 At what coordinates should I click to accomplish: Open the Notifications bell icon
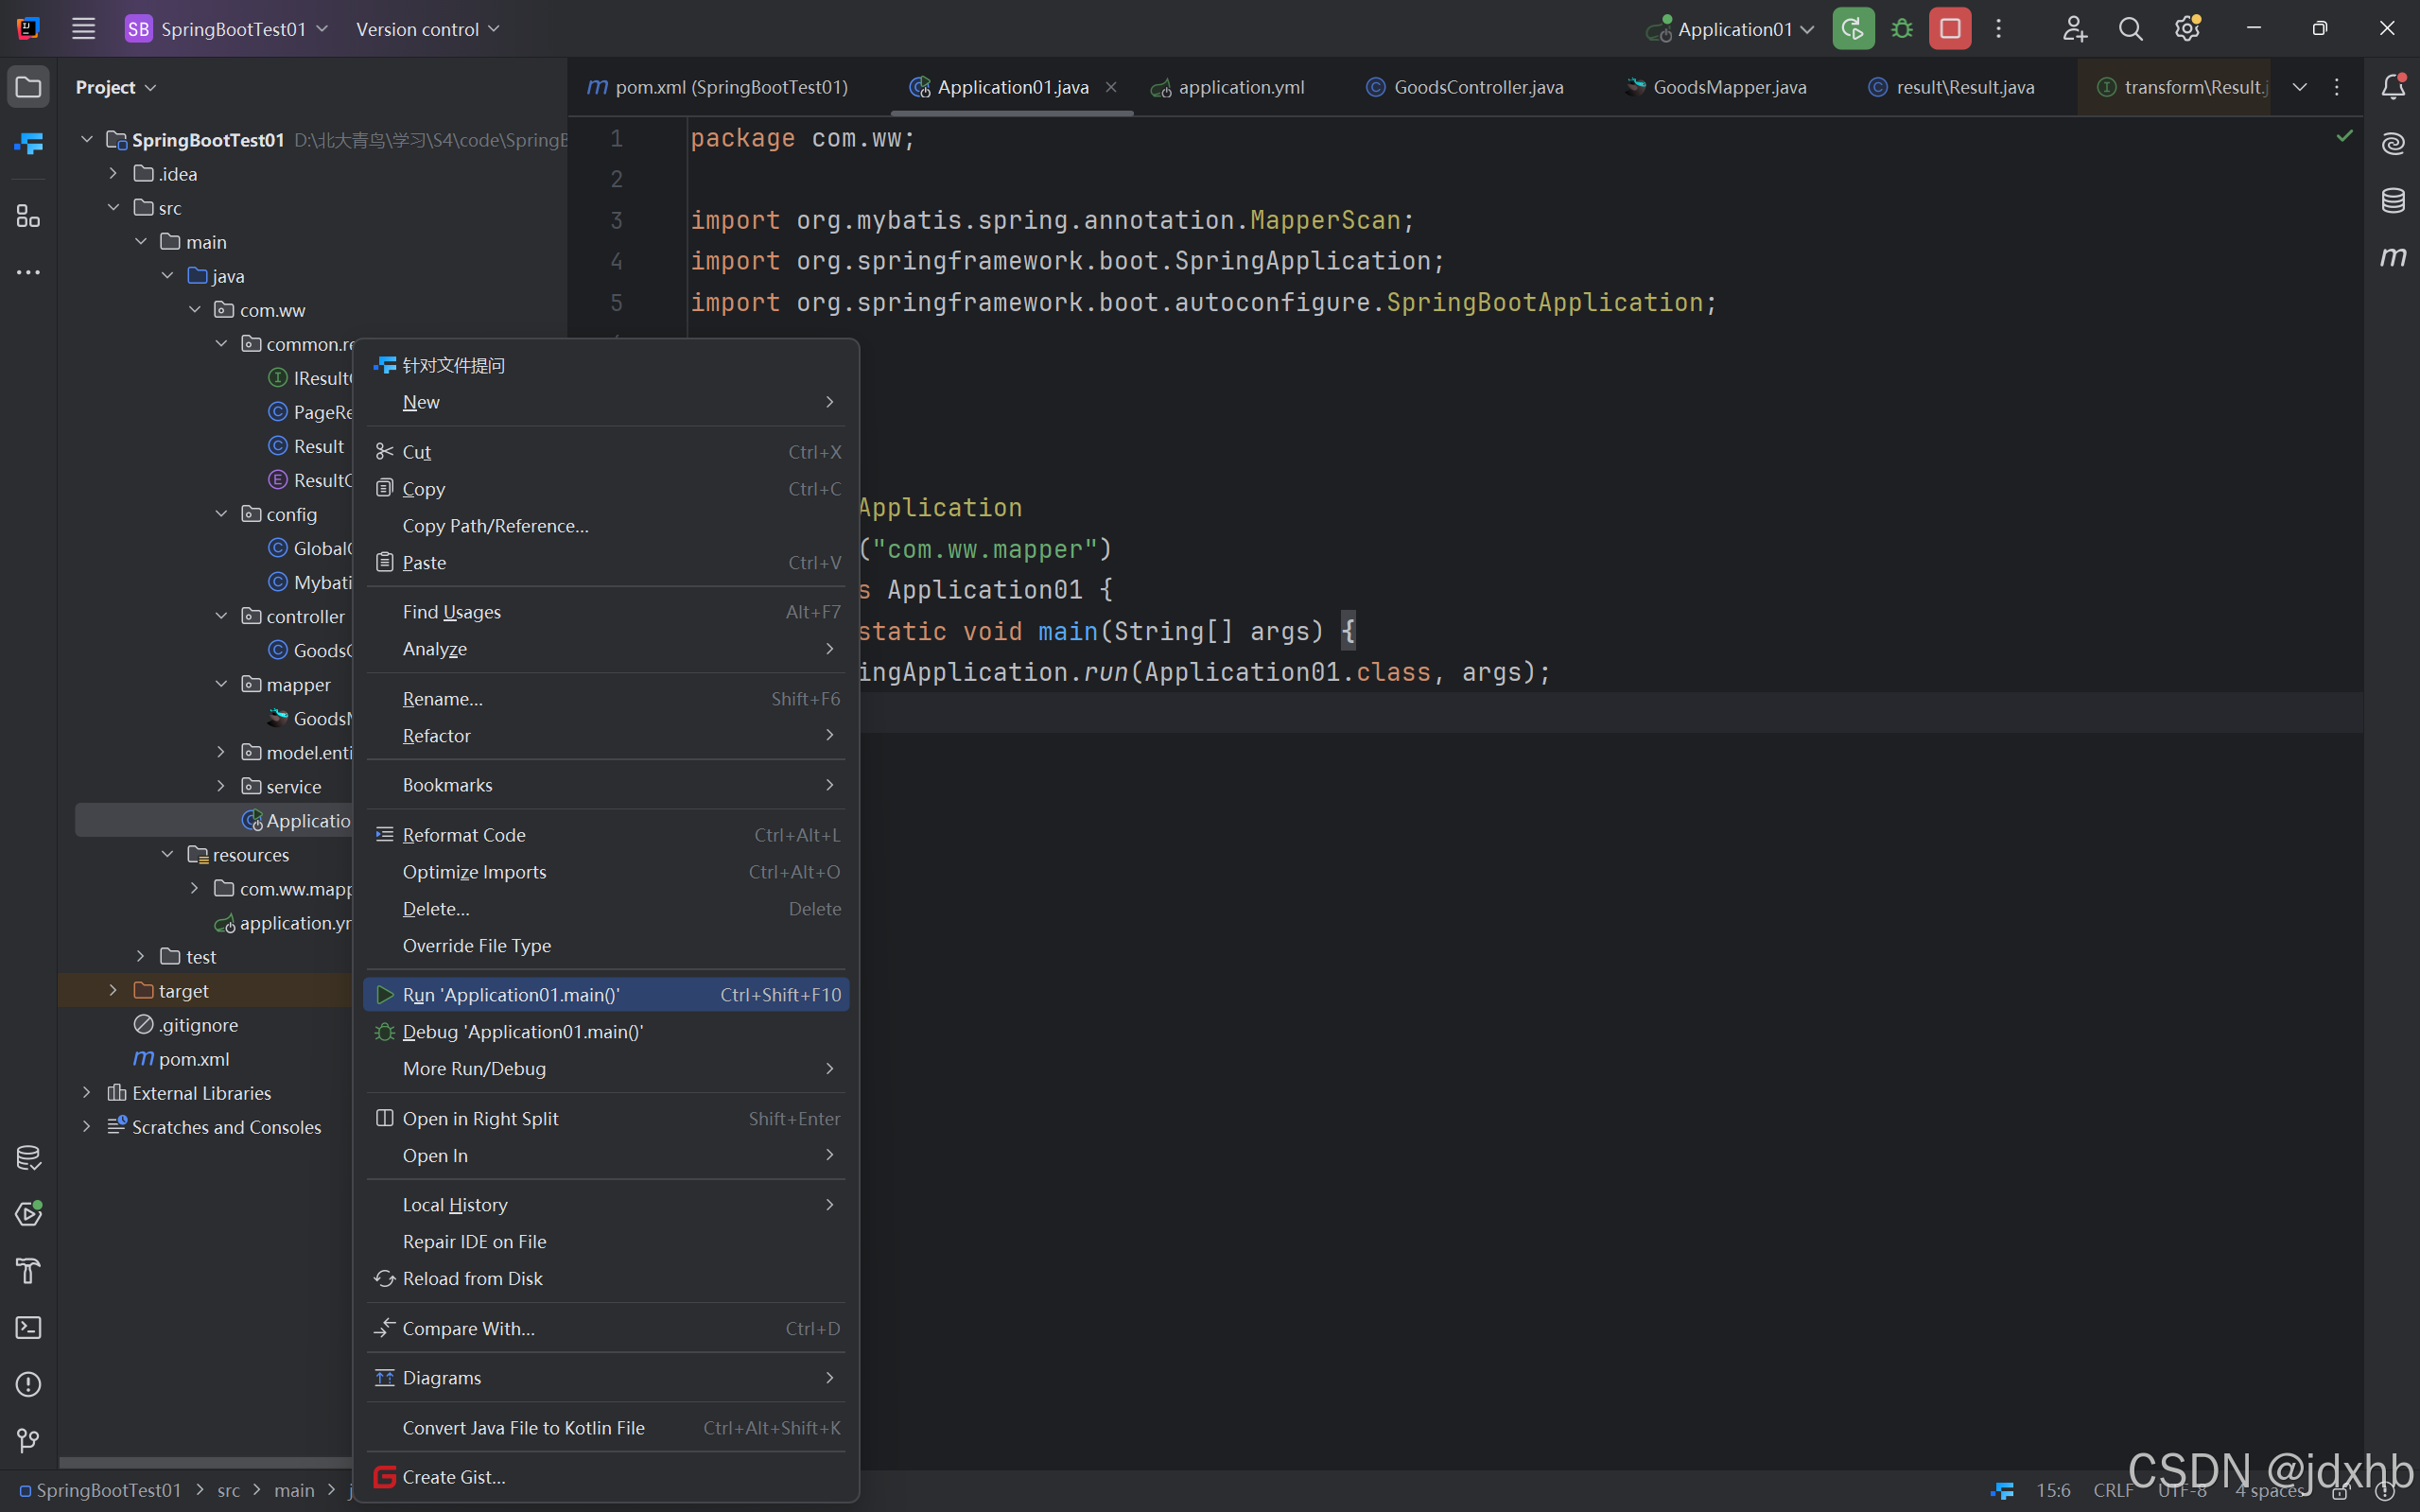2392,87
